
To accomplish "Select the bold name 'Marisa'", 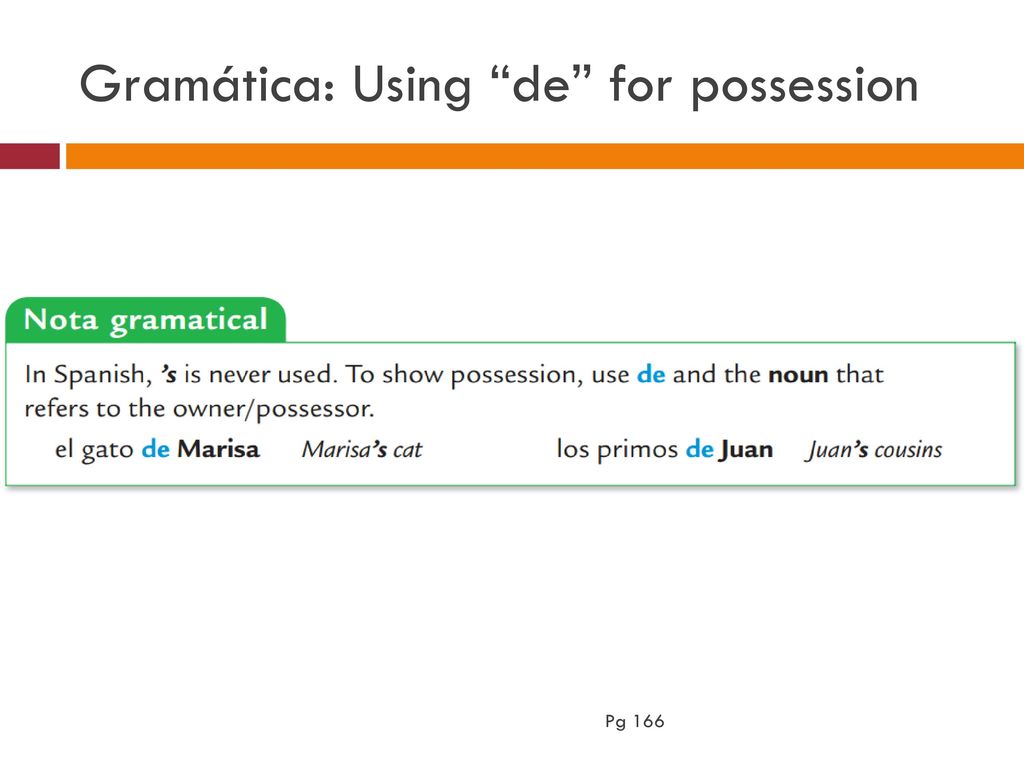I will [x=218, y=449].
